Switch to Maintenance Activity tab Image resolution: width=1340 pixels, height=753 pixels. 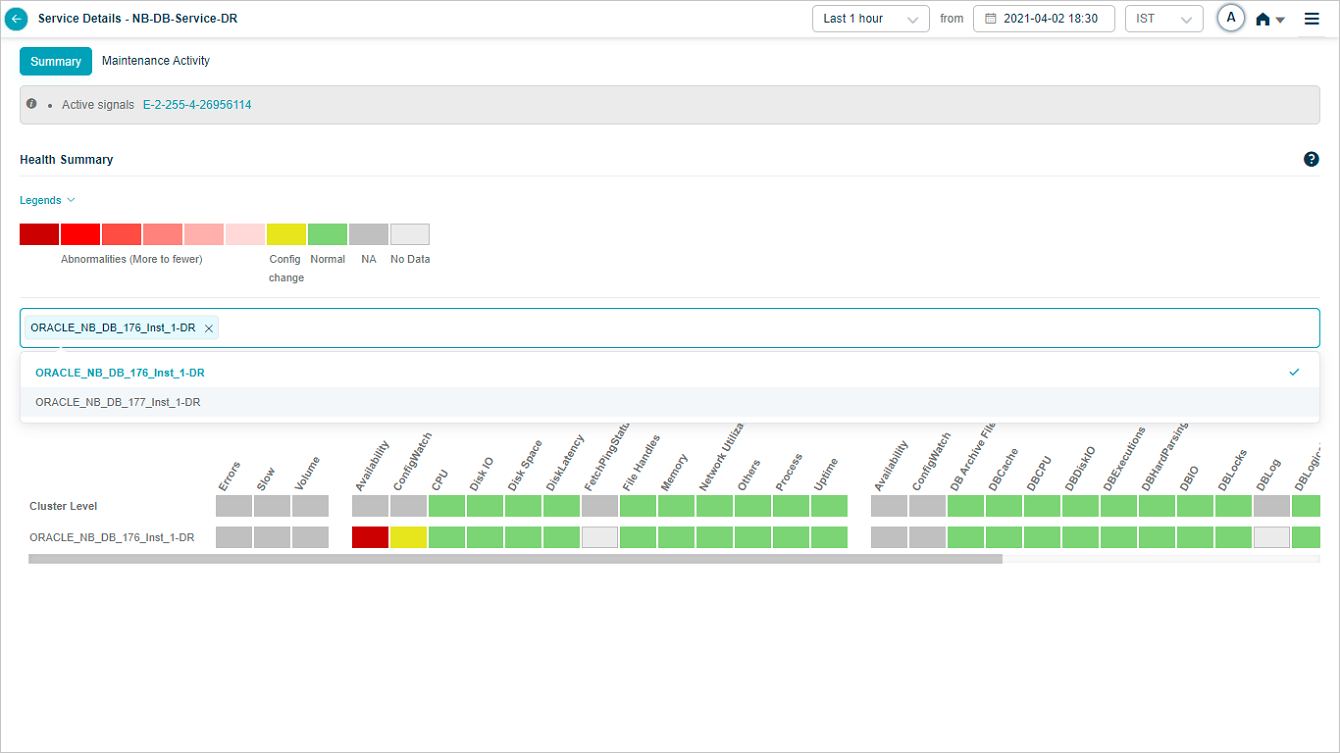[x=156, y=61]
